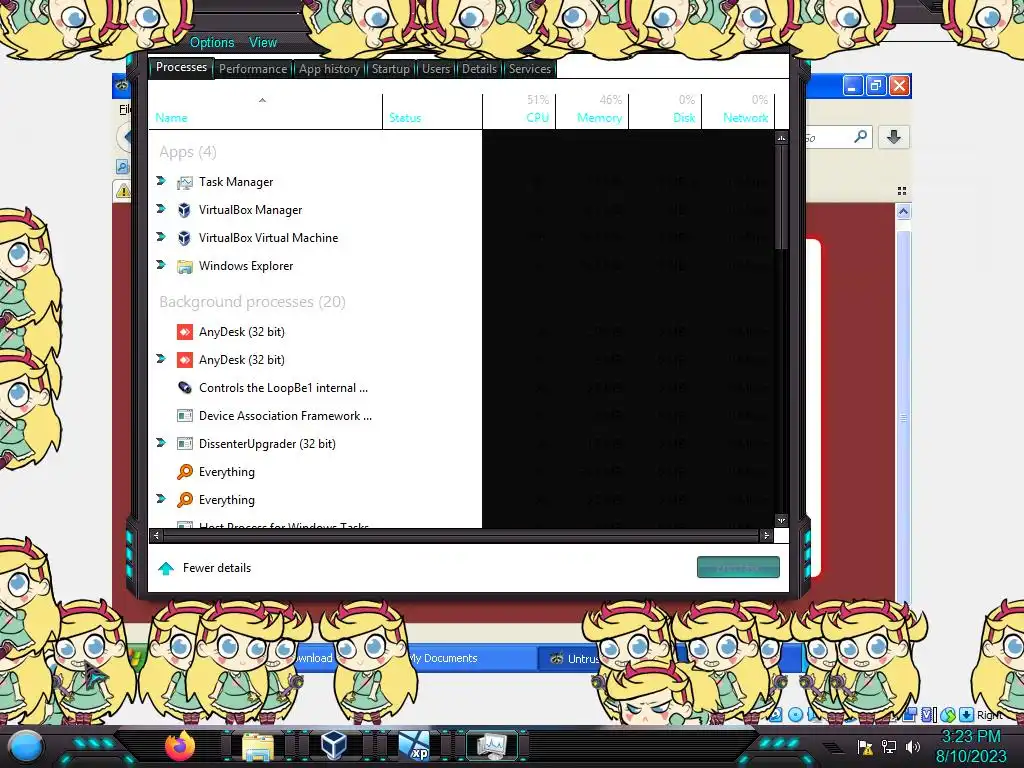Click the first AnyDesk (32 bit) red icon
The height and width of the screenshot is (768, 1024).
coord(185,332)
